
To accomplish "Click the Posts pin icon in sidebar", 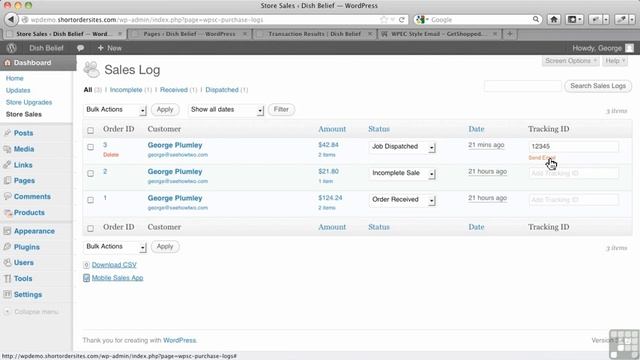I will pos(7,133).
